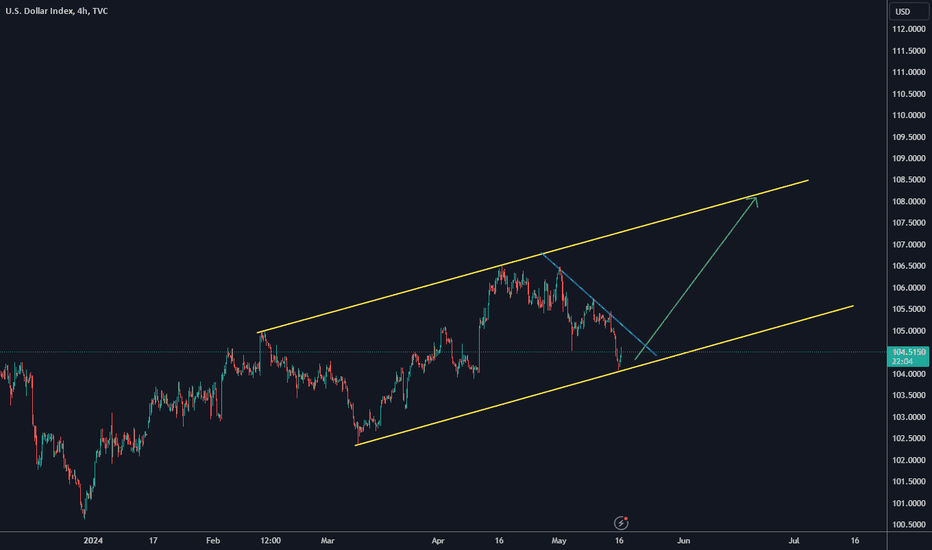Click the 109.0000 price axis label
The height and width of the screenshot is (550, 932).
click(909, 158)
